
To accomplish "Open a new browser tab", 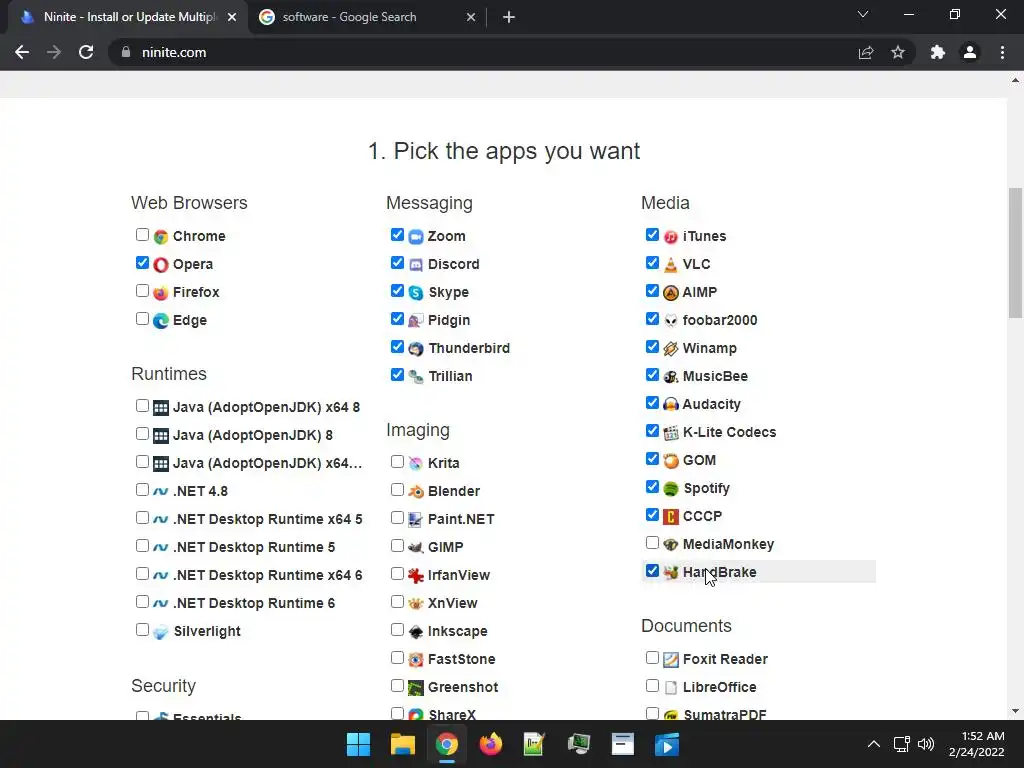I will [509, 17].
